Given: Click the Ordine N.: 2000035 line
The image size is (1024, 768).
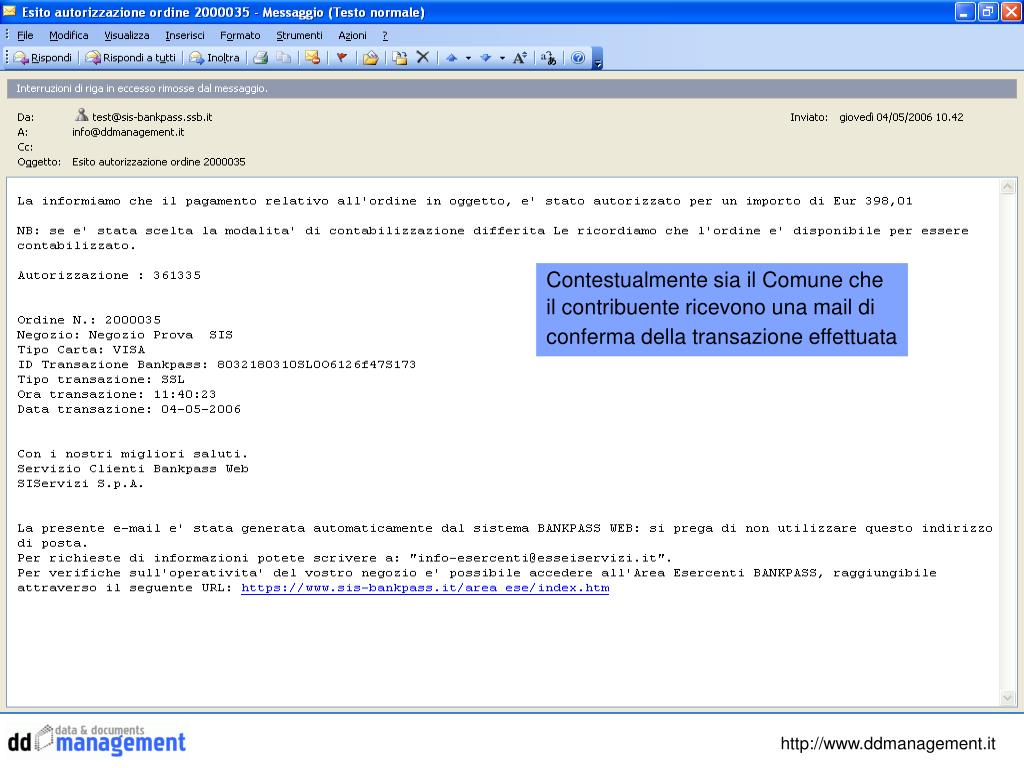Looking at the screenshot, I should pyautogui.click(x=89, y=320).
